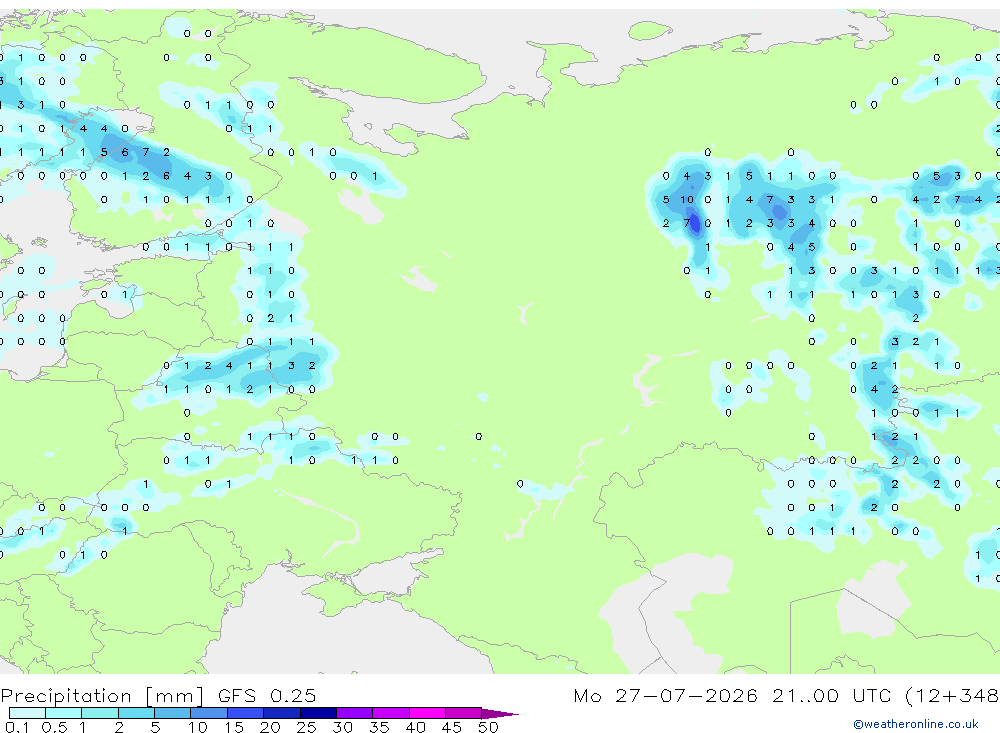Click the 1–2 mm legend color box
The image size is (1000, 733).
tap(99, 713)
